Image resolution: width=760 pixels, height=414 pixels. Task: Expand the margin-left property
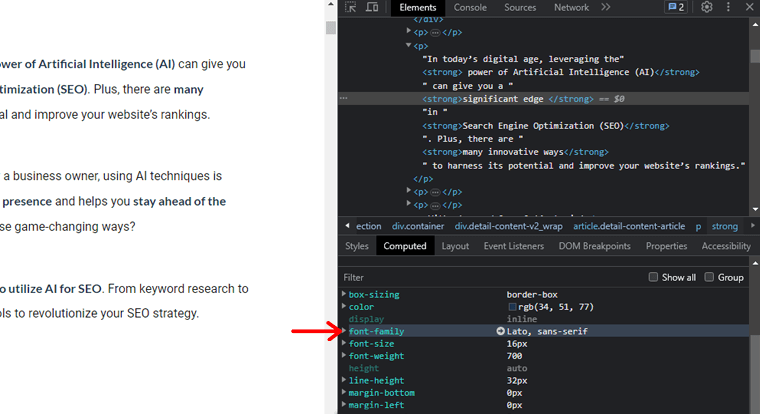[344, 404]
